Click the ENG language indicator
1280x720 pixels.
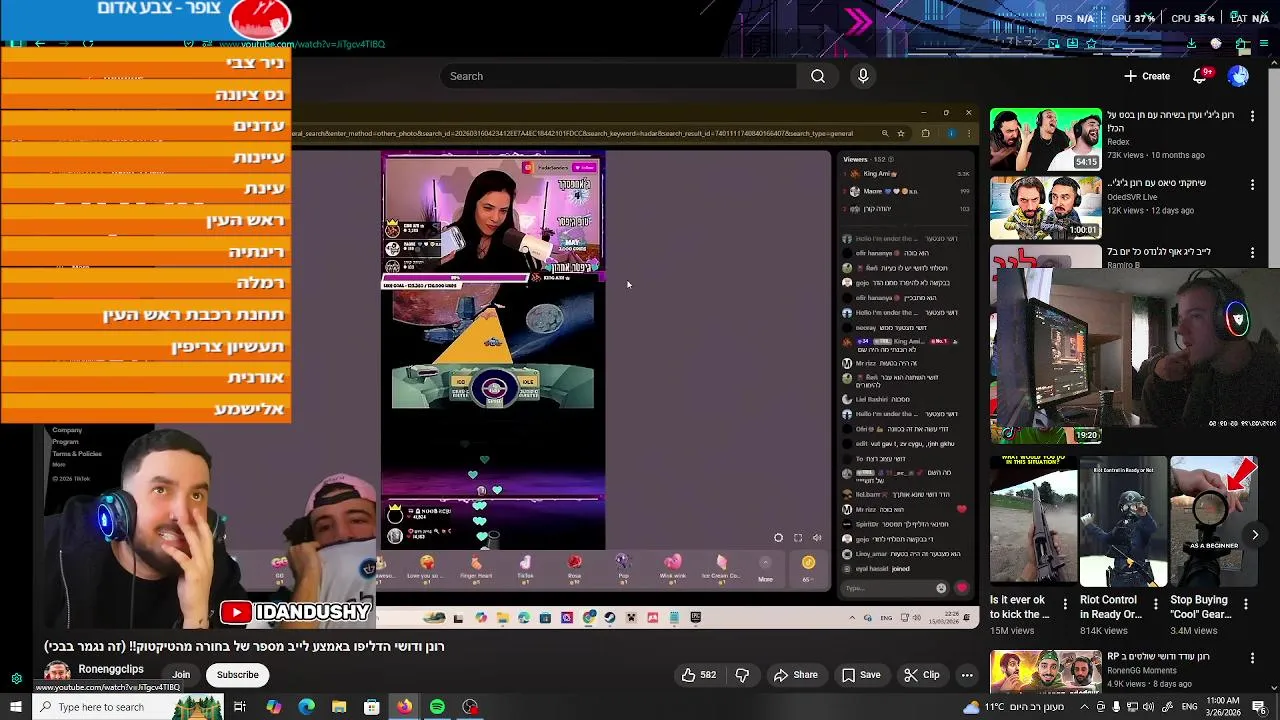click(1188, 707)
